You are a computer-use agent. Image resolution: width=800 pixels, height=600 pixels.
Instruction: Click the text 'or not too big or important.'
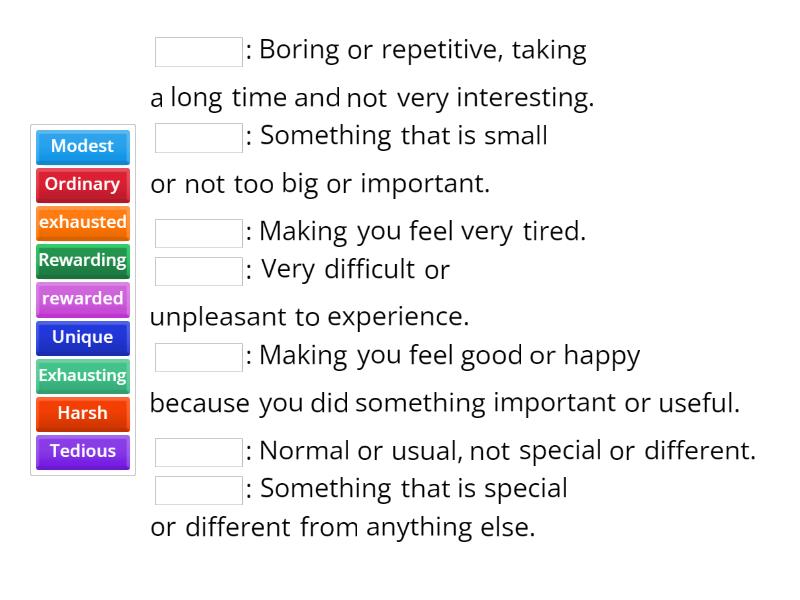[x=320, y=184]
